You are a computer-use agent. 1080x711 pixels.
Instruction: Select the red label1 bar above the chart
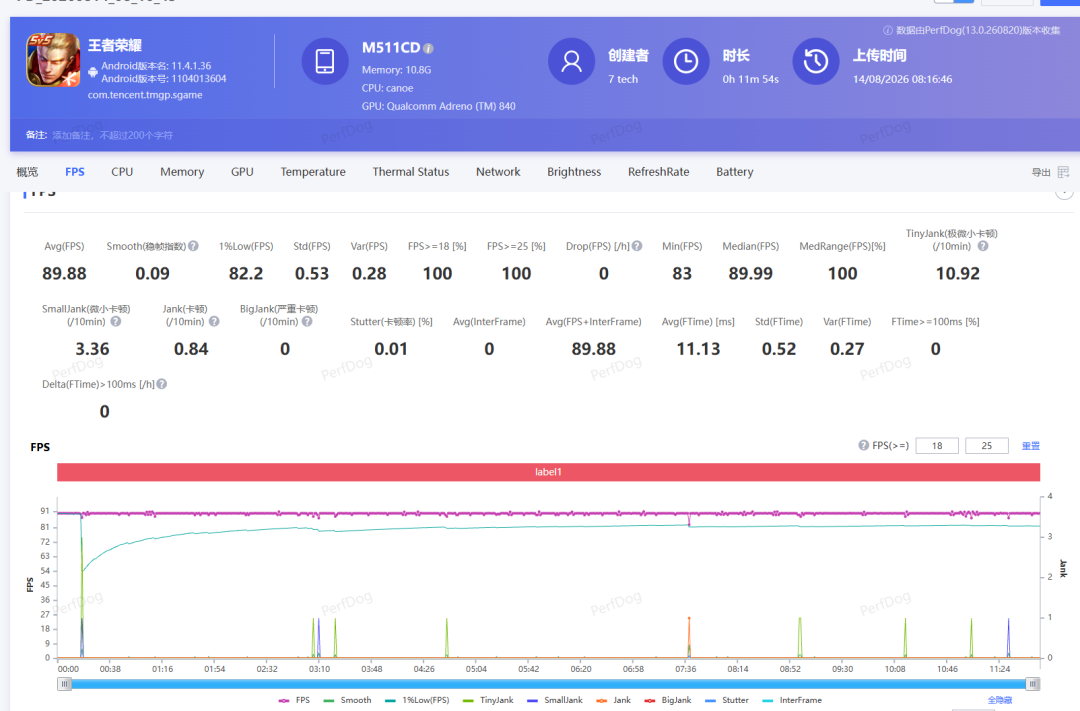pyautogui.click(x=548, y=472)
